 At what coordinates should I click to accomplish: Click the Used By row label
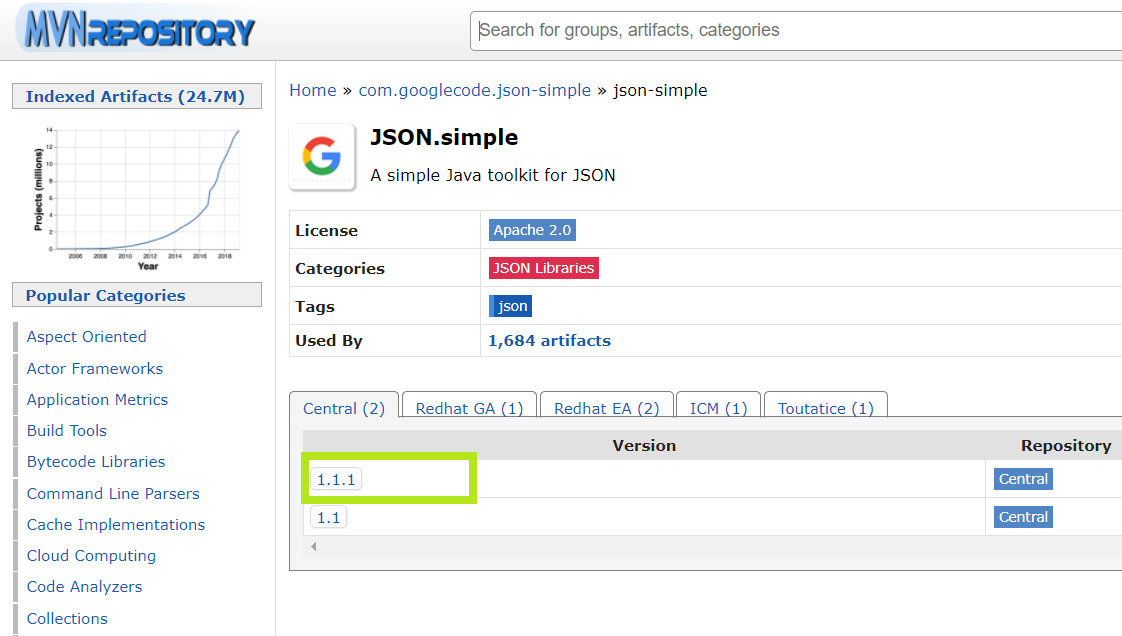328,341
